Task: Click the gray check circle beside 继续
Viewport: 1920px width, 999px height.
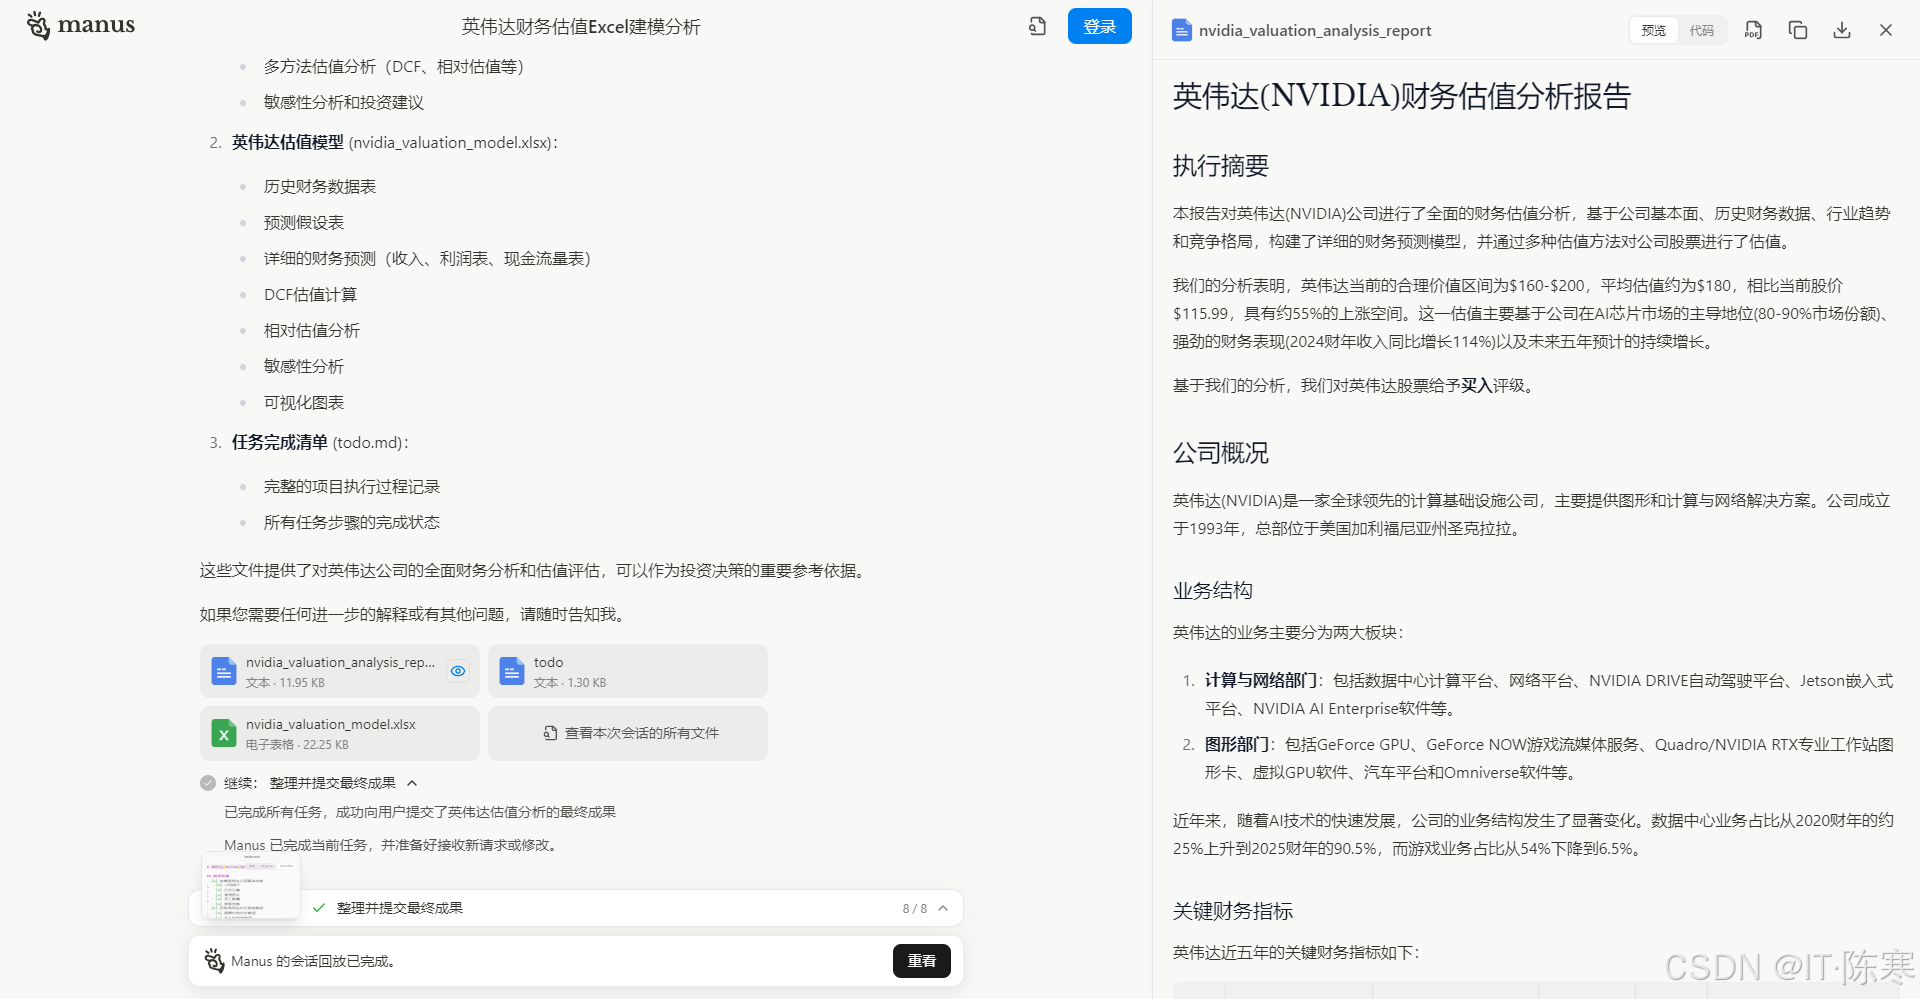Action: 208,783
